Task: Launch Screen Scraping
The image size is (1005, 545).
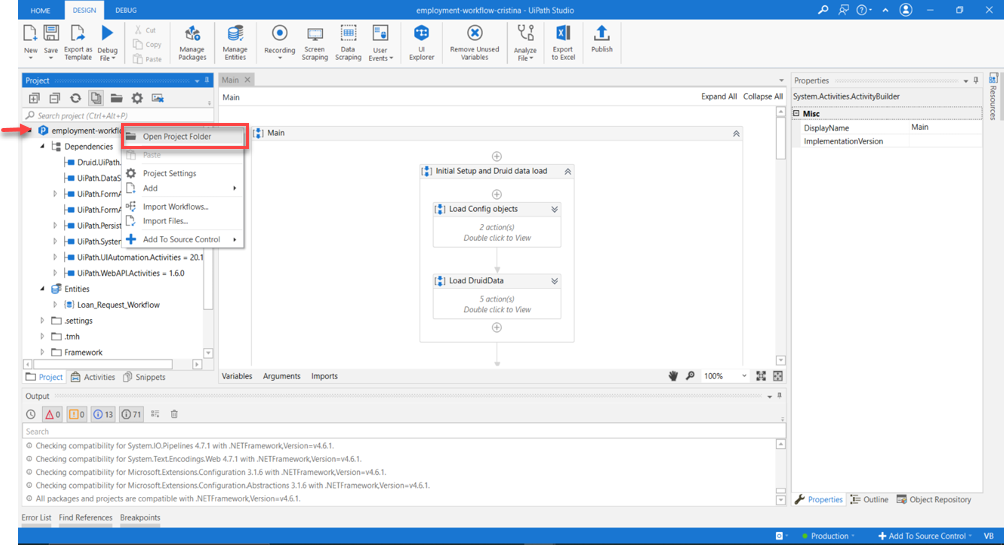Action: 315,43
